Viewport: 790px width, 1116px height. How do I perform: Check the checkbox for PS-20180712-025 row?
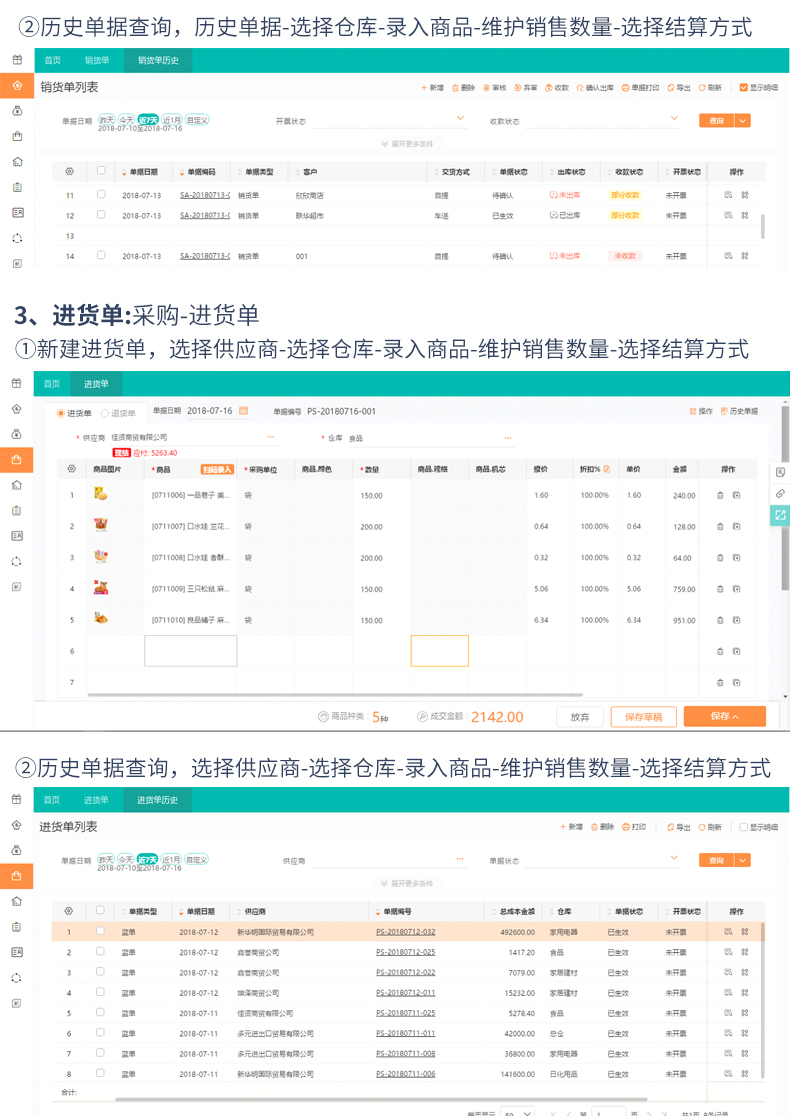(100, 952)
